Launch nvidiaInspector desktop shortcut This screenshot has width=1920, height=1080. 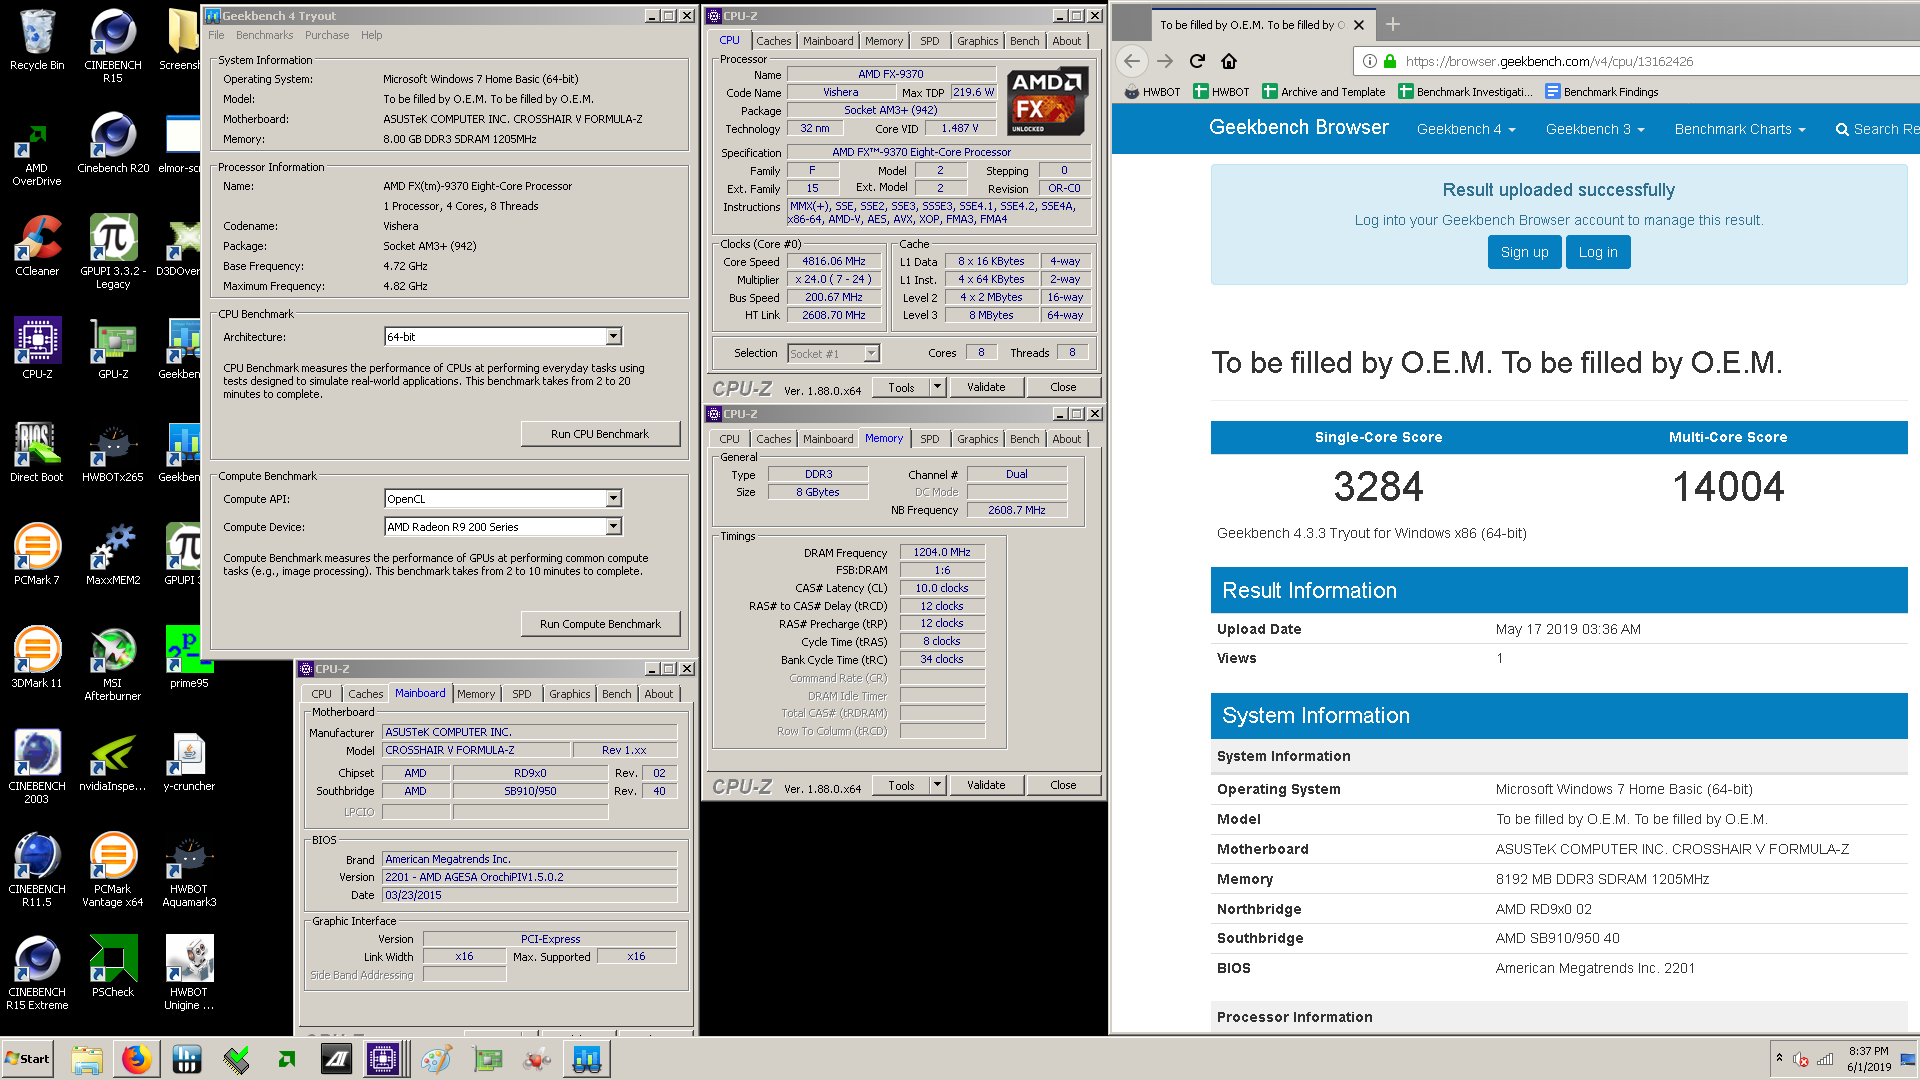pyautogui.click(x=113, y=760)
